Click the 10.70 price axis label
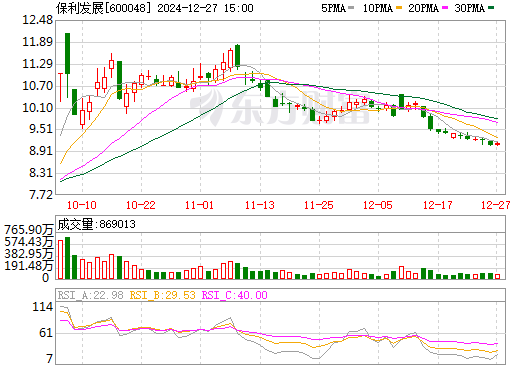This screenshot has height=365, width=520. [37, 86]
